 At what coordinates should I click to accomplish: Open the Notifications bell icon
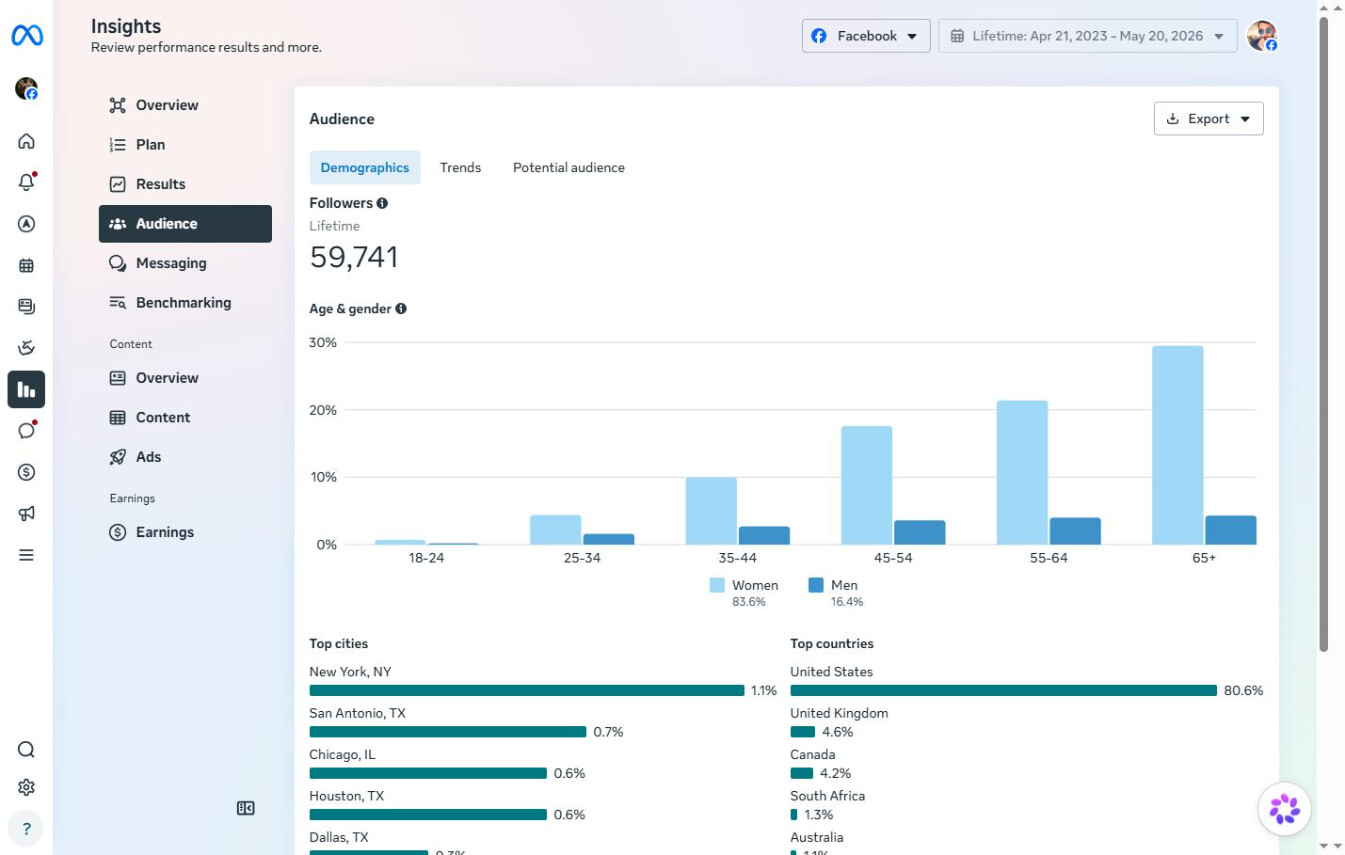click(x=27, y=182)
